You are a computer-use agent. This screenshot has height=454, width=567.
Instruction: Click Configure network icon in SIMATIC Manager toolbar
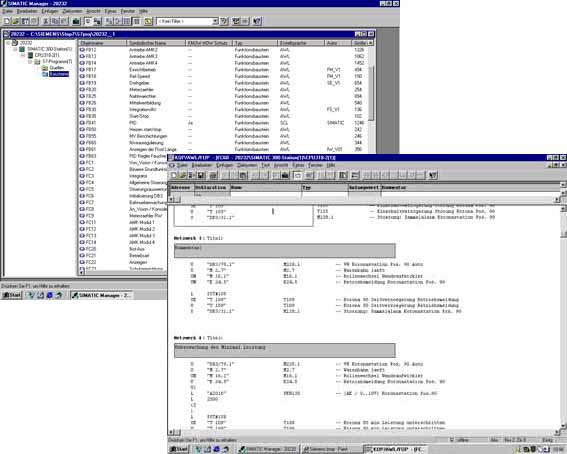(x=236, y=21)
